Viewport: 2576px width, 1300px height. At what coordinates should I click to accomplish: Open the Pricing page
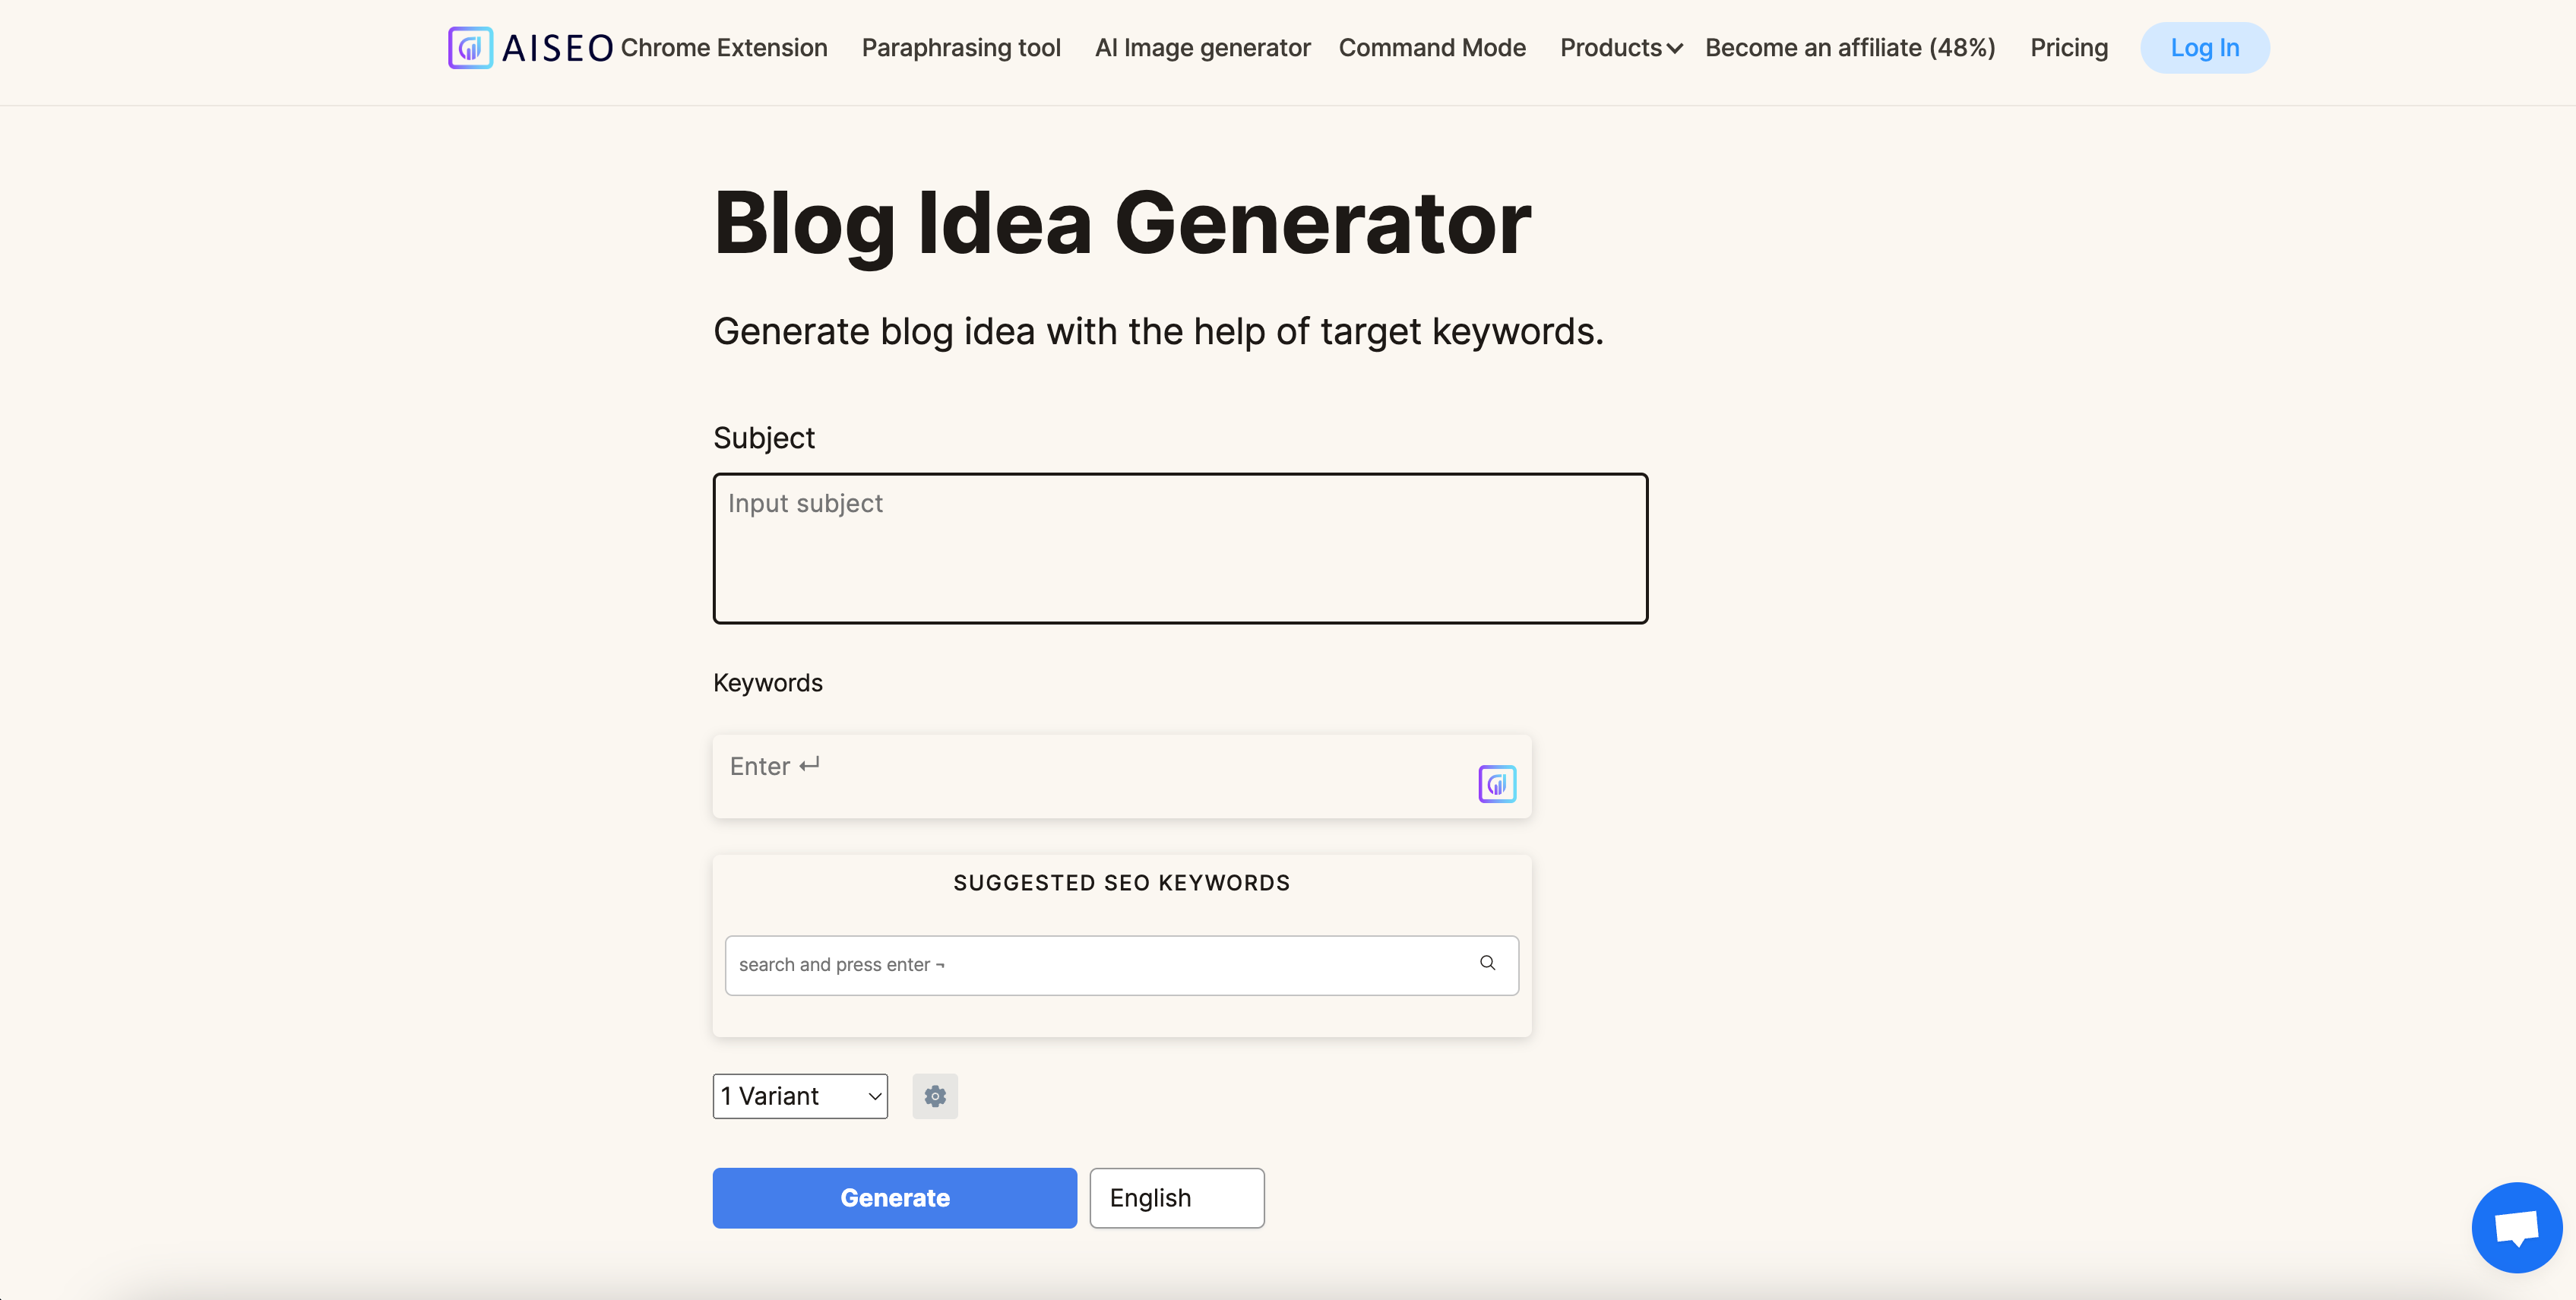[2069, 47]
